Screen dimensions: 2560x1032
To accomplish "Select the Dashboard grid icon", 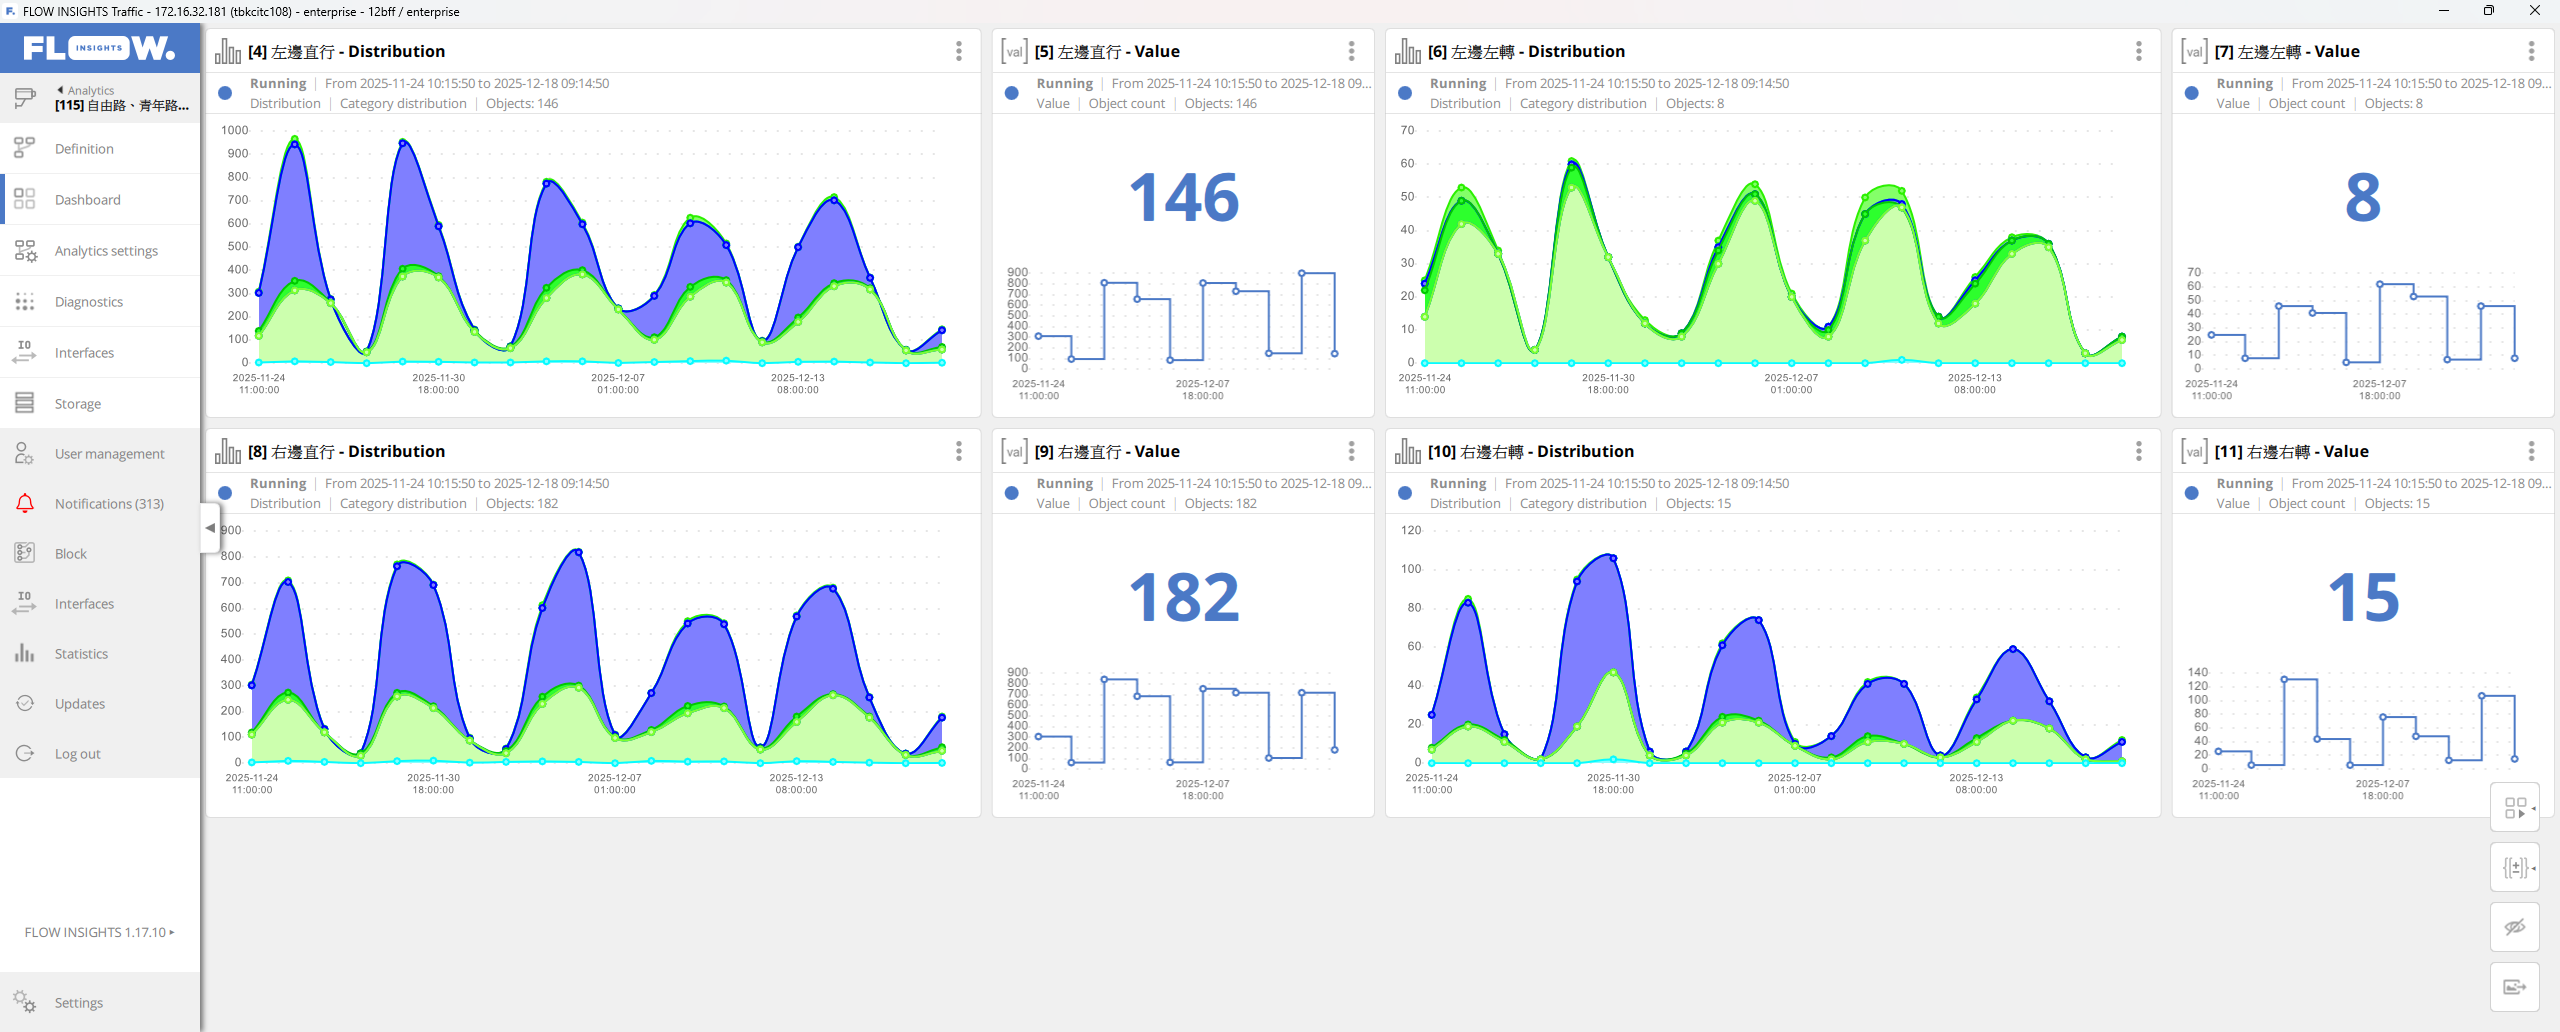I will click(25, 199).
